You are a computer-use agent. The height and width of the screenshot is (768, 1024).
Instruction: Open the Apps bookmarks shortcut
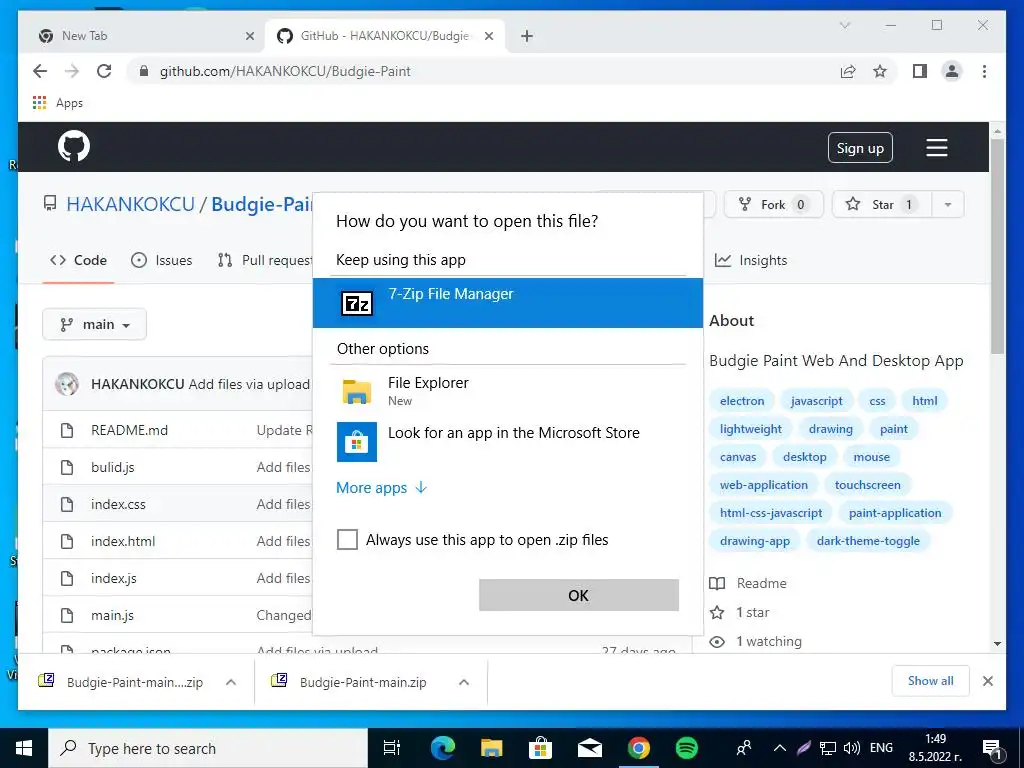coord(58,103)
